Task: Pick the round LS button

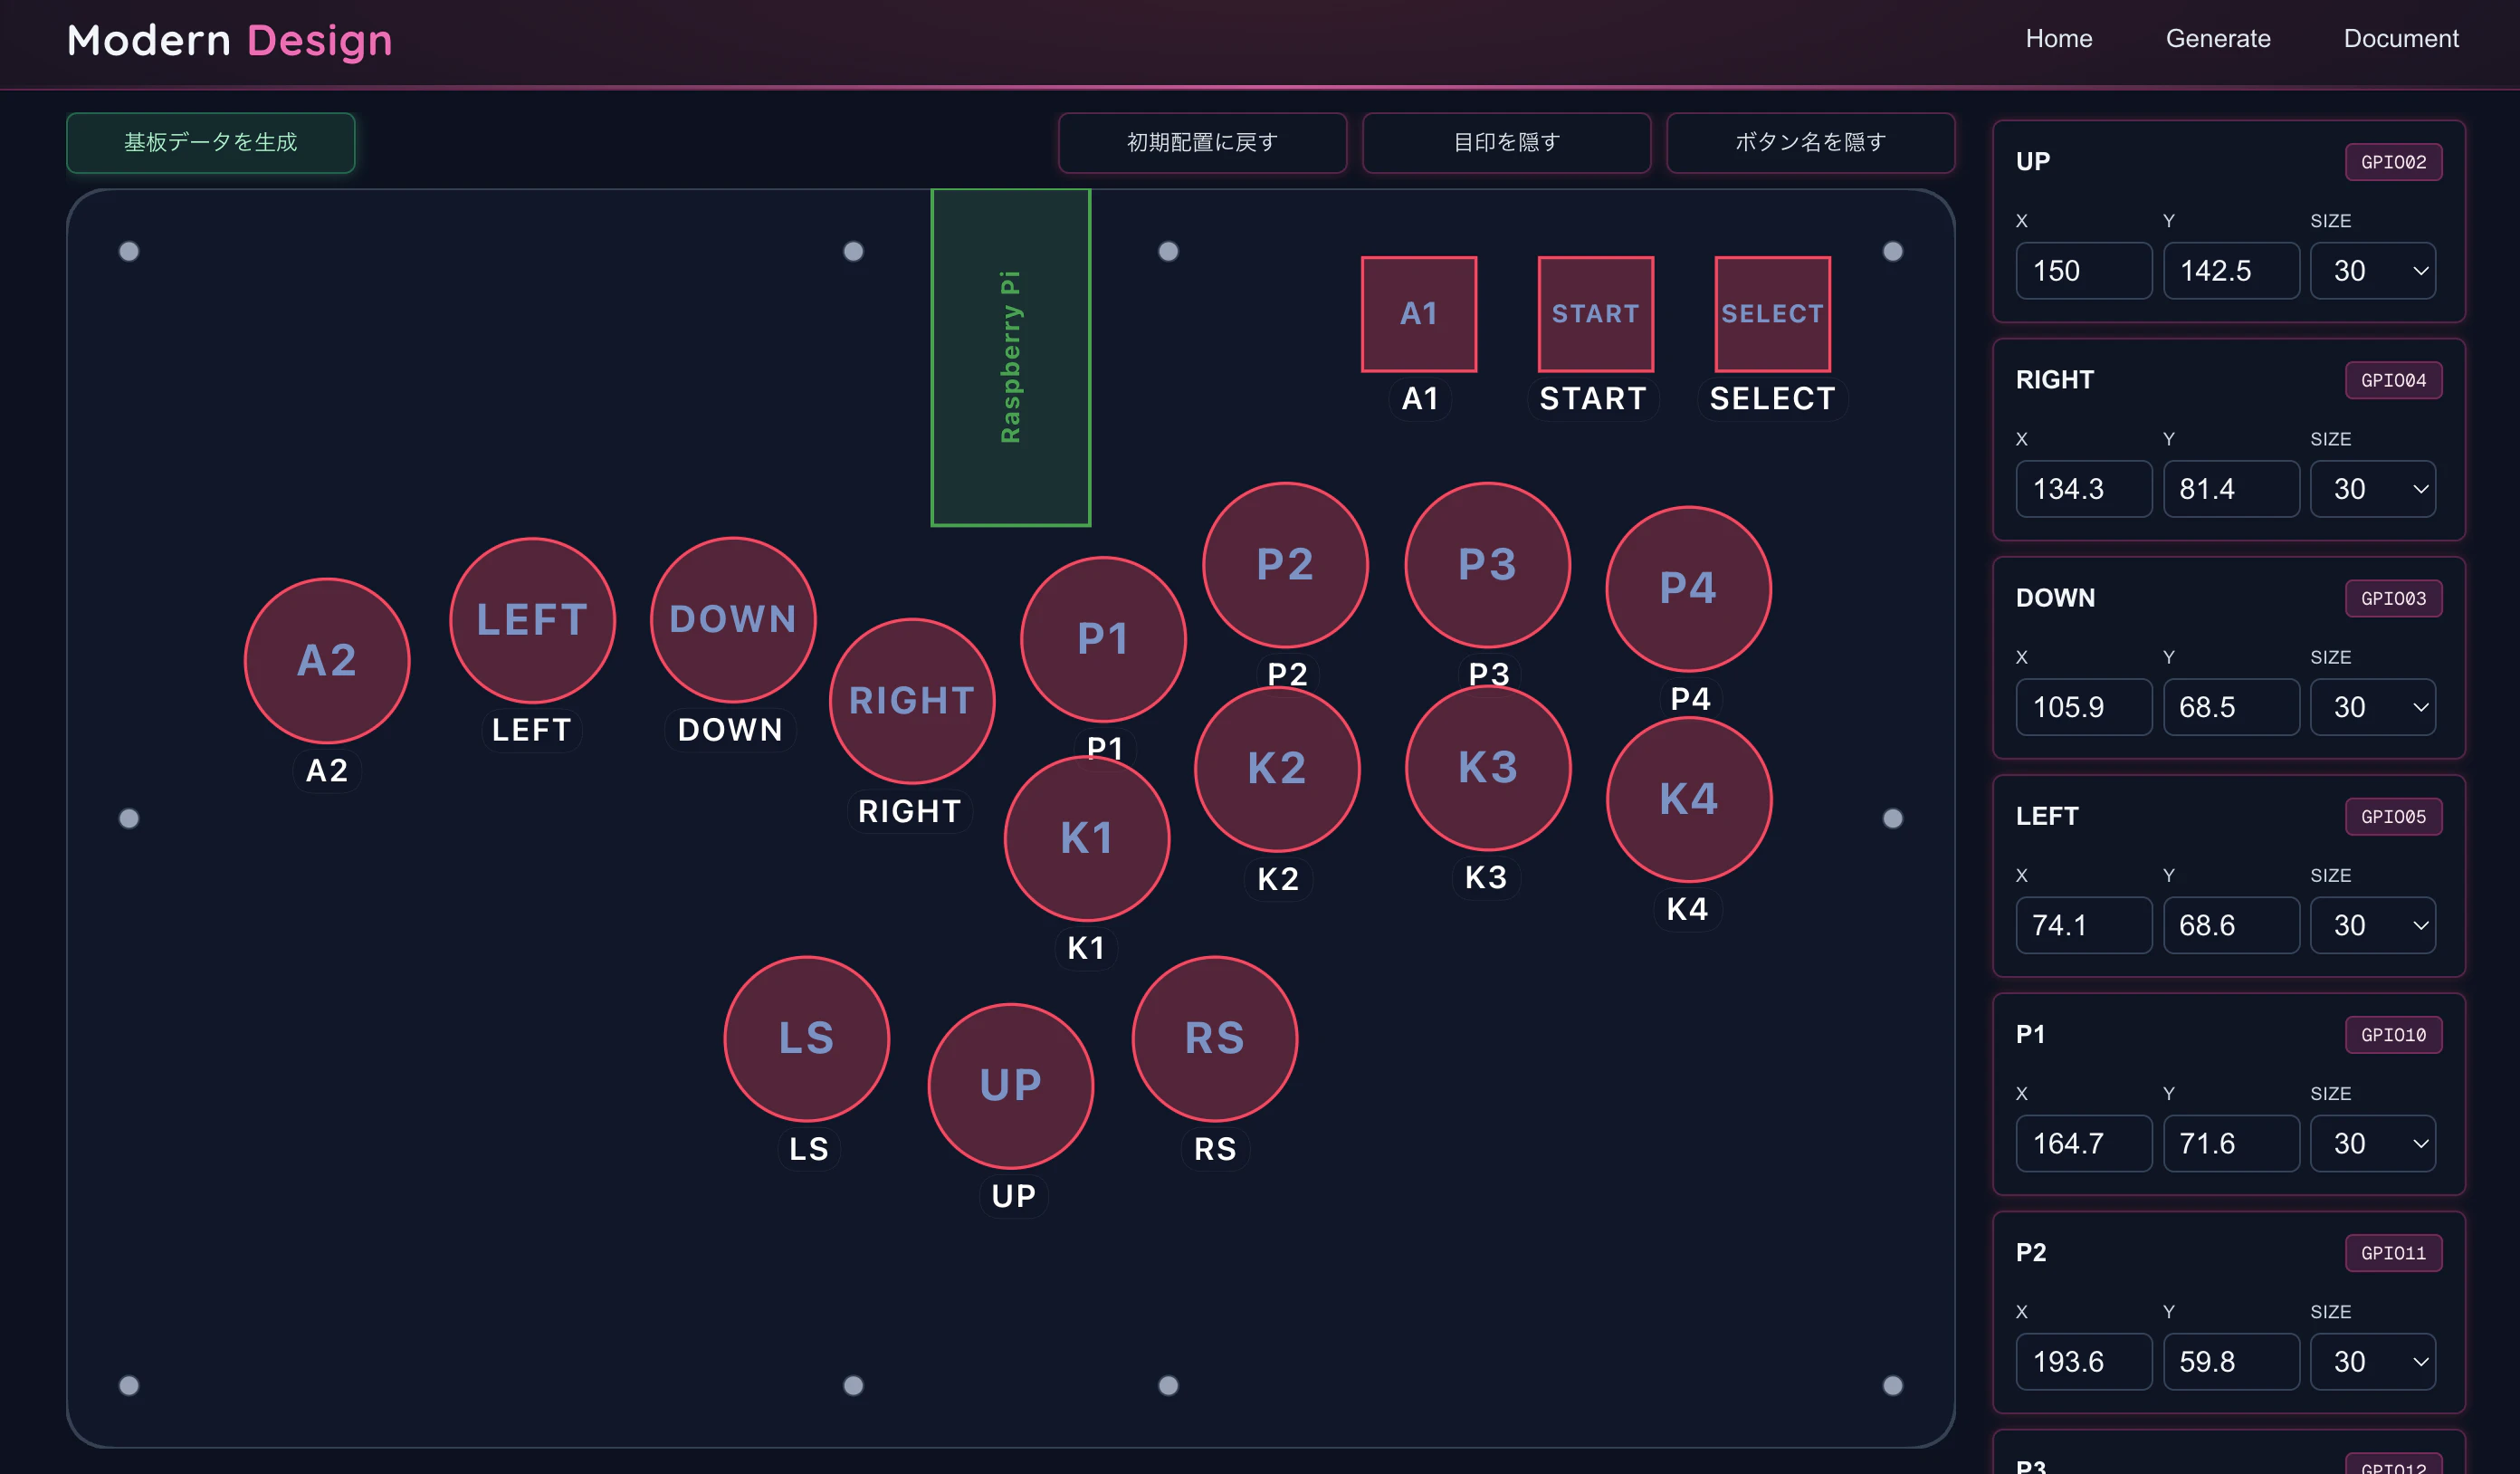Action: [806, 1038]
